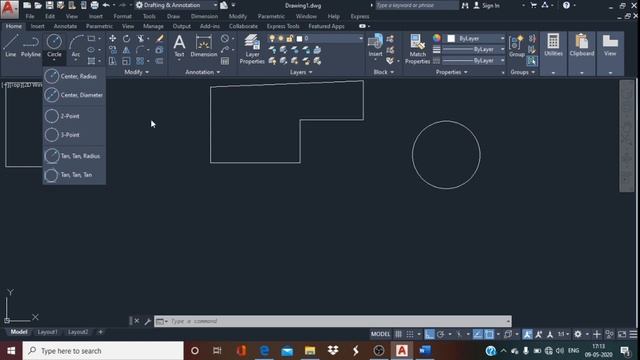Choose the Tan, Tan, Tan option

pyautogui.click(x=74, y=175)
